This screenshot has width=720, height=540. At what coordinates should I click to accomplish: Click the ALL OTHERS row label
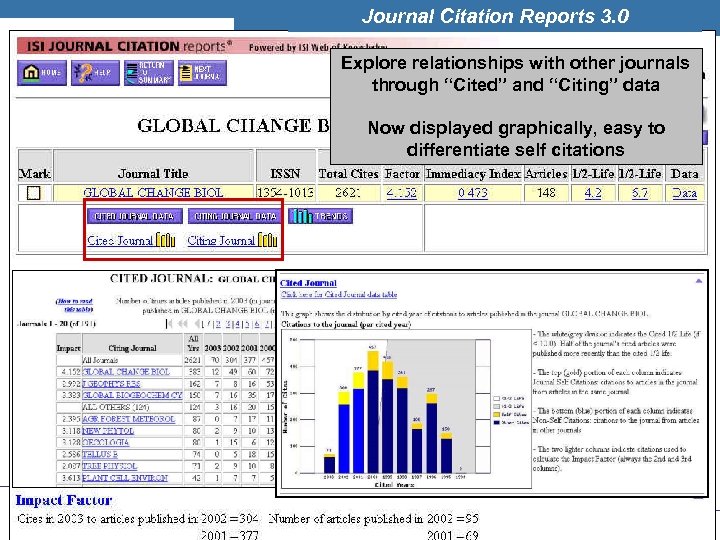[x=116, y=407]
